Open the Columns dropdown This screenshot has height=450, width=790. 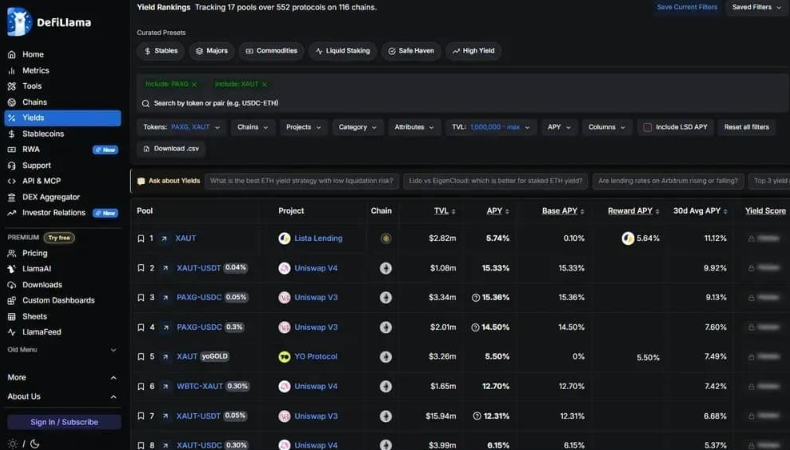(x=607, y=127)
